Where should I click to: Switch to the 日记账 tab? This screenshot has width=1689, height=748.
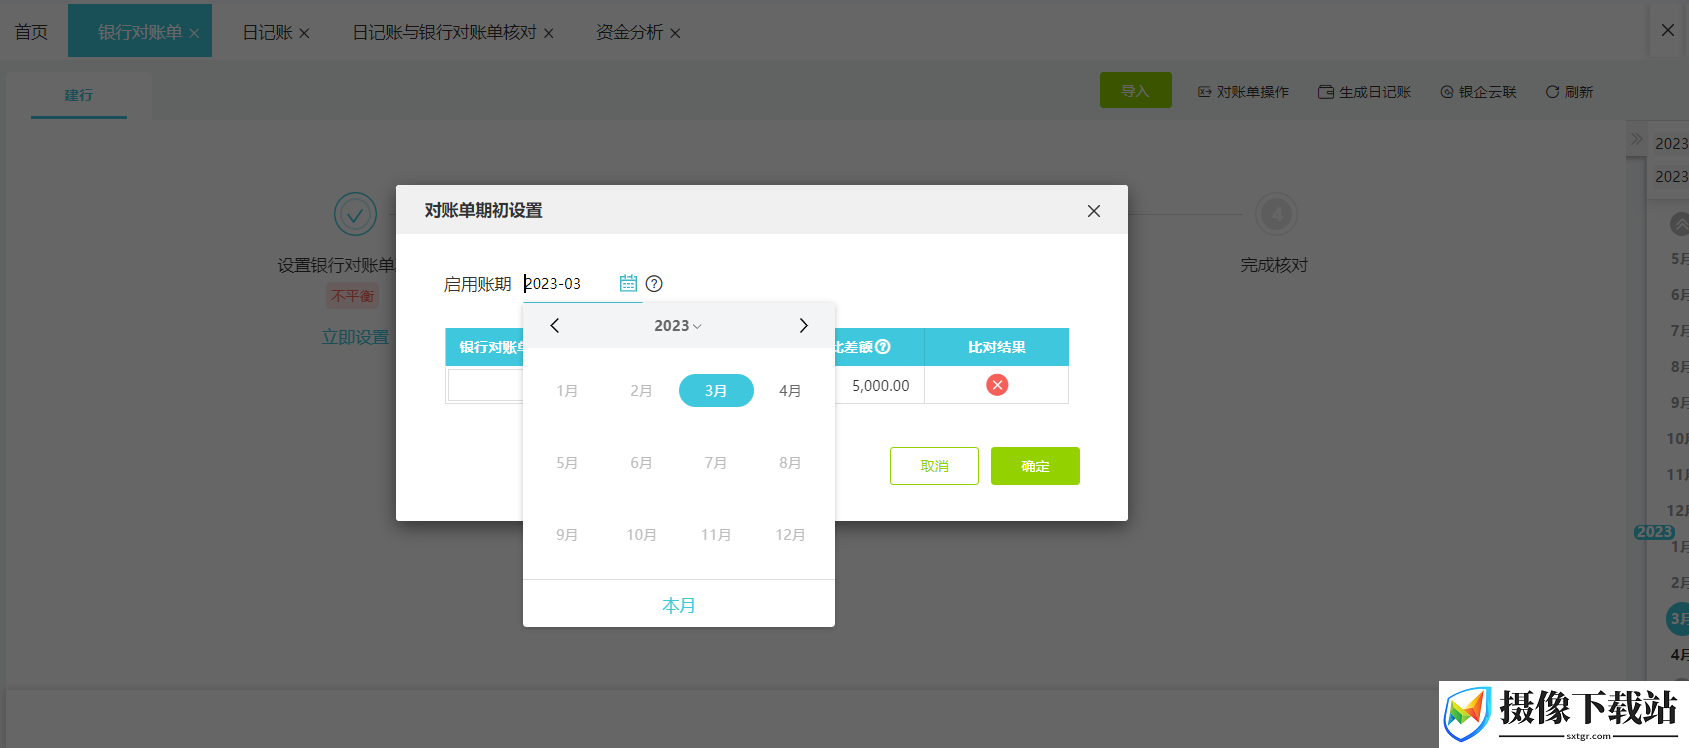pos(267,32)
